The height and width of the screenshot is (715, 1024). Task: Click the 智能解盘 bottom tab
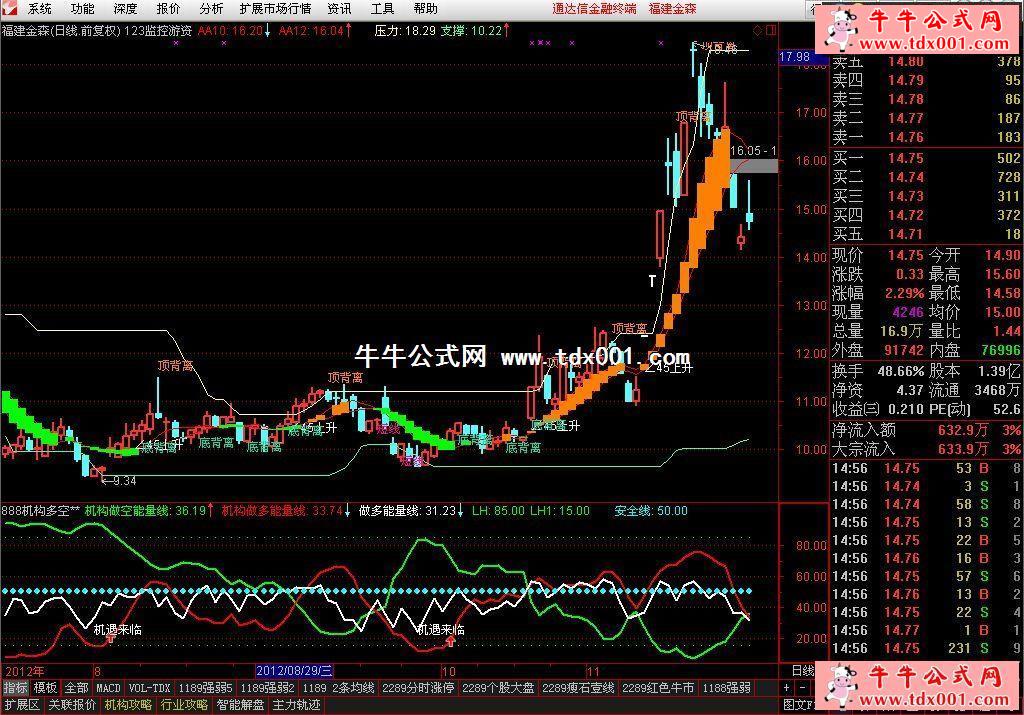240,705
